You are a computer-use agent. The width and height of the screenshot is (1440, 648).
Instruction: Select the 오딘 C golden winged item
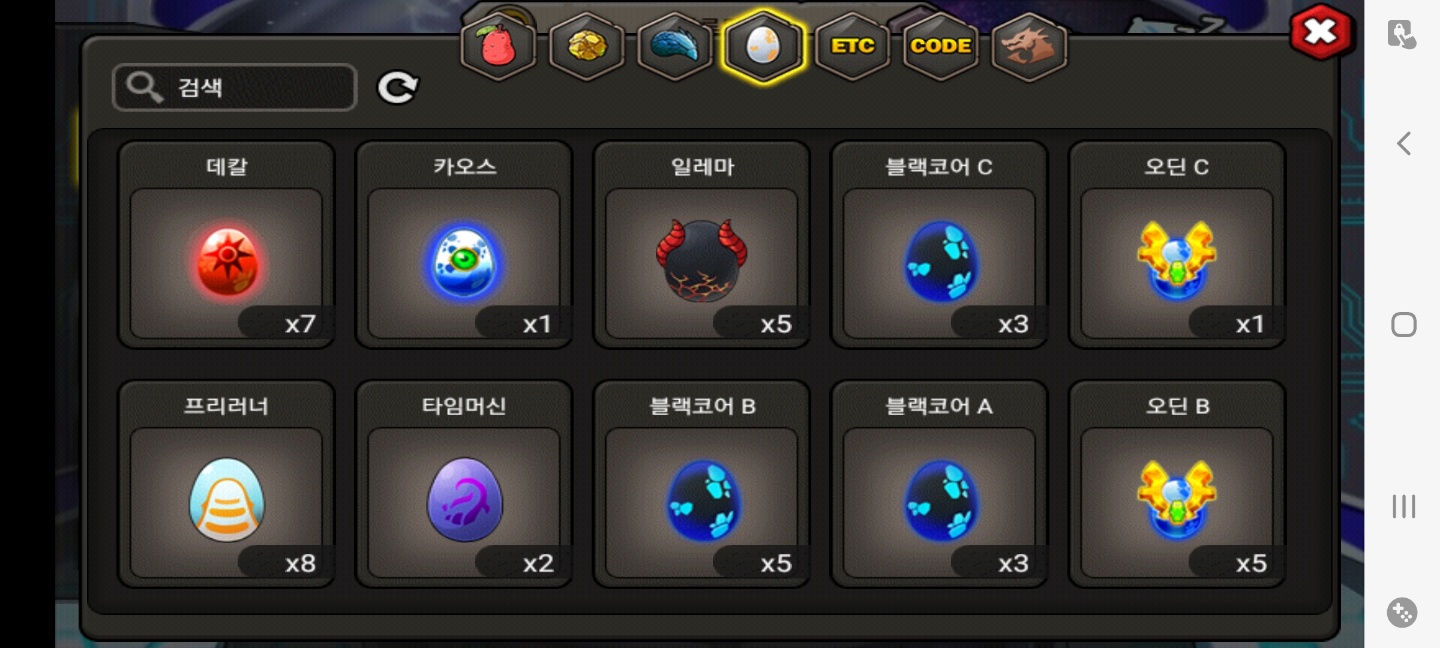1177,245
